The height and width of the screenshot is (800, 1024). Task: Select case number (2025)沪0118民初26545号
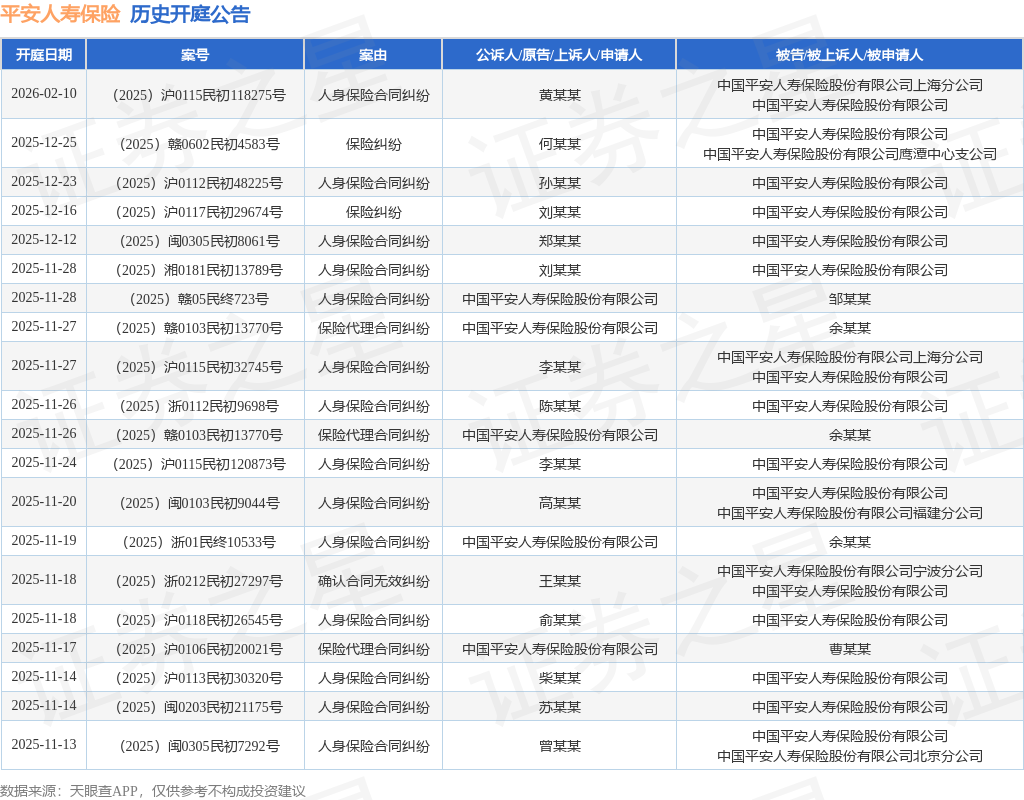pos(199,620)
